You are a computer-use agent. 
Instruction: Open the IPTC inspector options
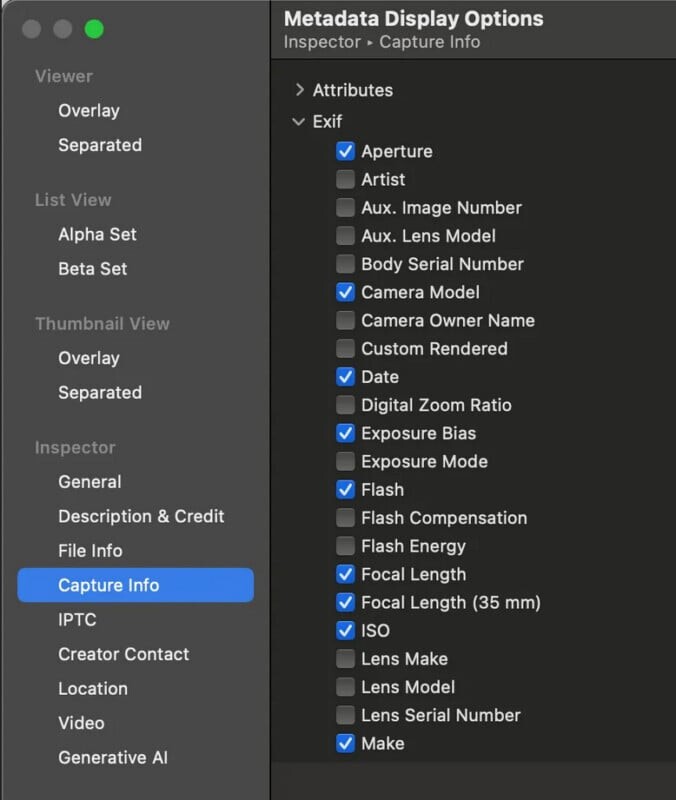click(77, 620)
